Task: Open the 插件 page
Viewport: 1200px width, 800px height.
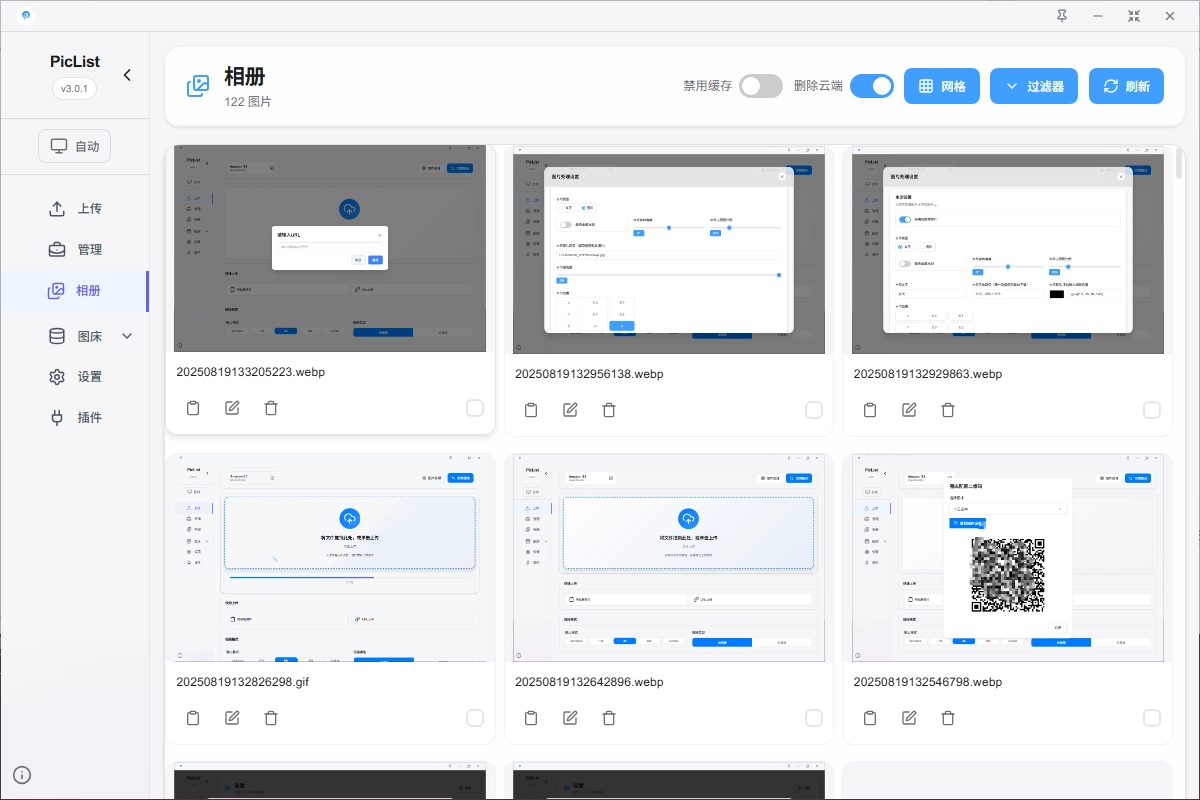Action: coord(75,418)
